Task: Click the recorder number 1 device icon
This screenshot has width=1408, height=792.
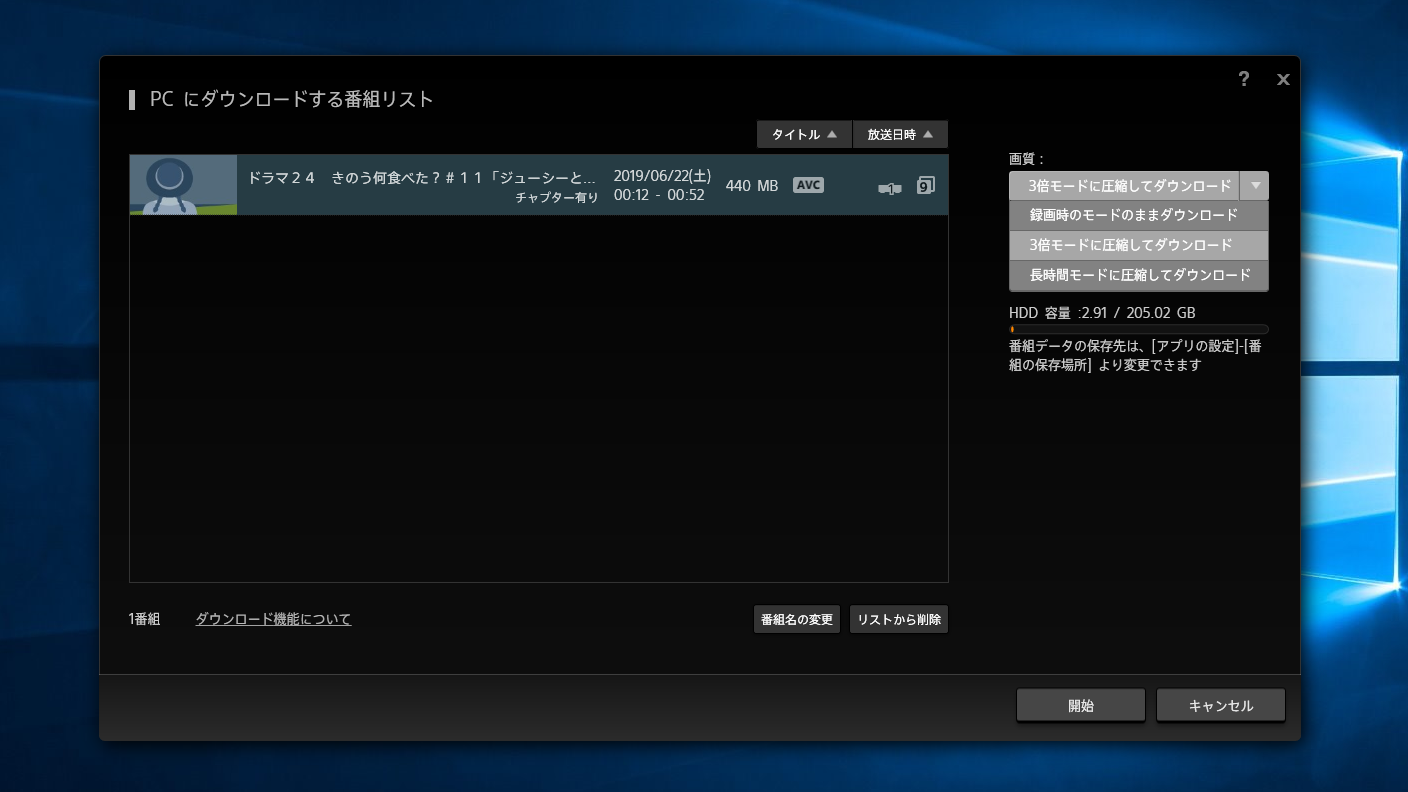Action: tap(889, 188)
